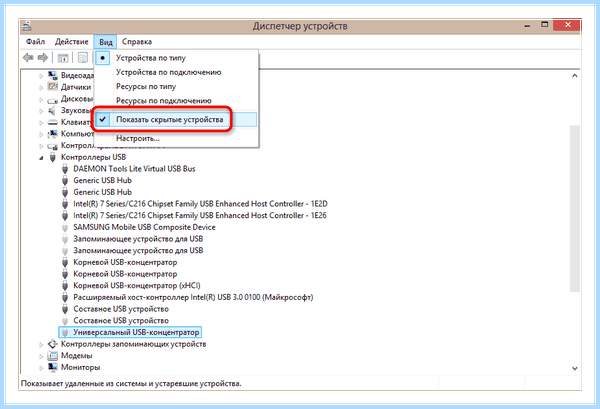Click the Универсальный USB-концентратор device icon

point(65,332)
